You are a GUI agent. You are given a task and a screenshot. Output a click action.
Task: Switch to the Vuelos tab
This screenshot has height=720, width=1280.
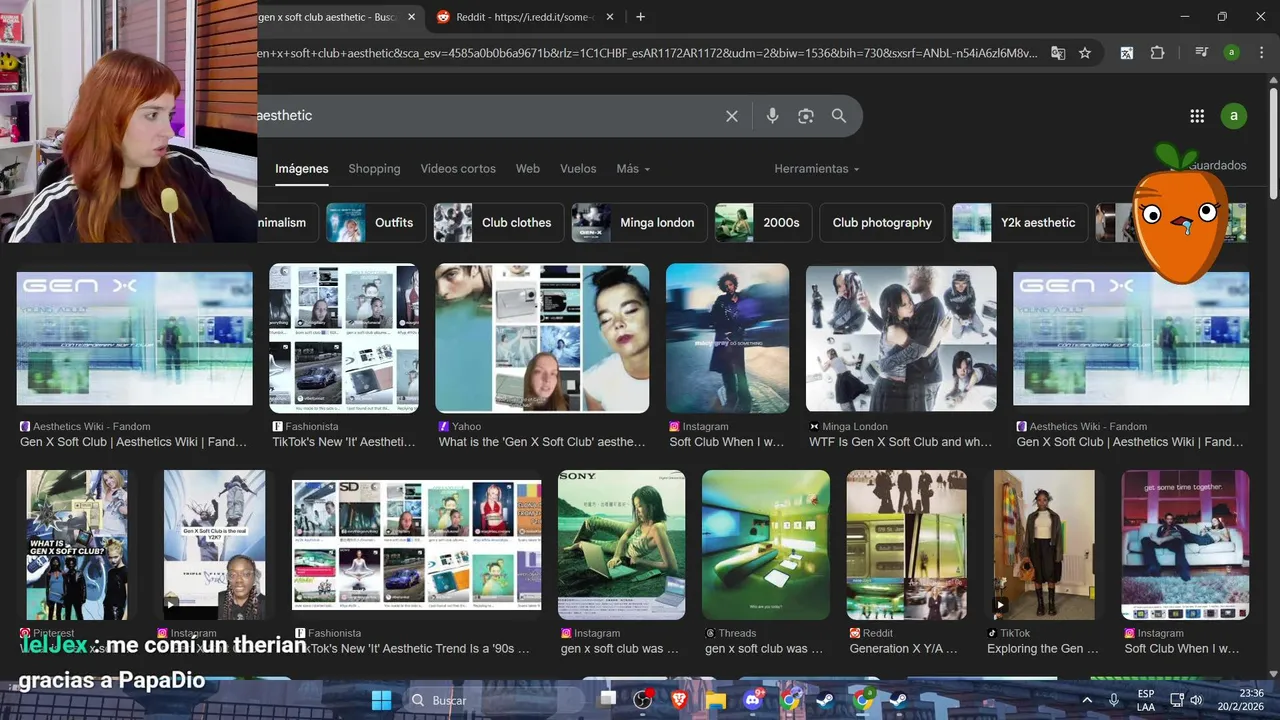click(578, 169)
